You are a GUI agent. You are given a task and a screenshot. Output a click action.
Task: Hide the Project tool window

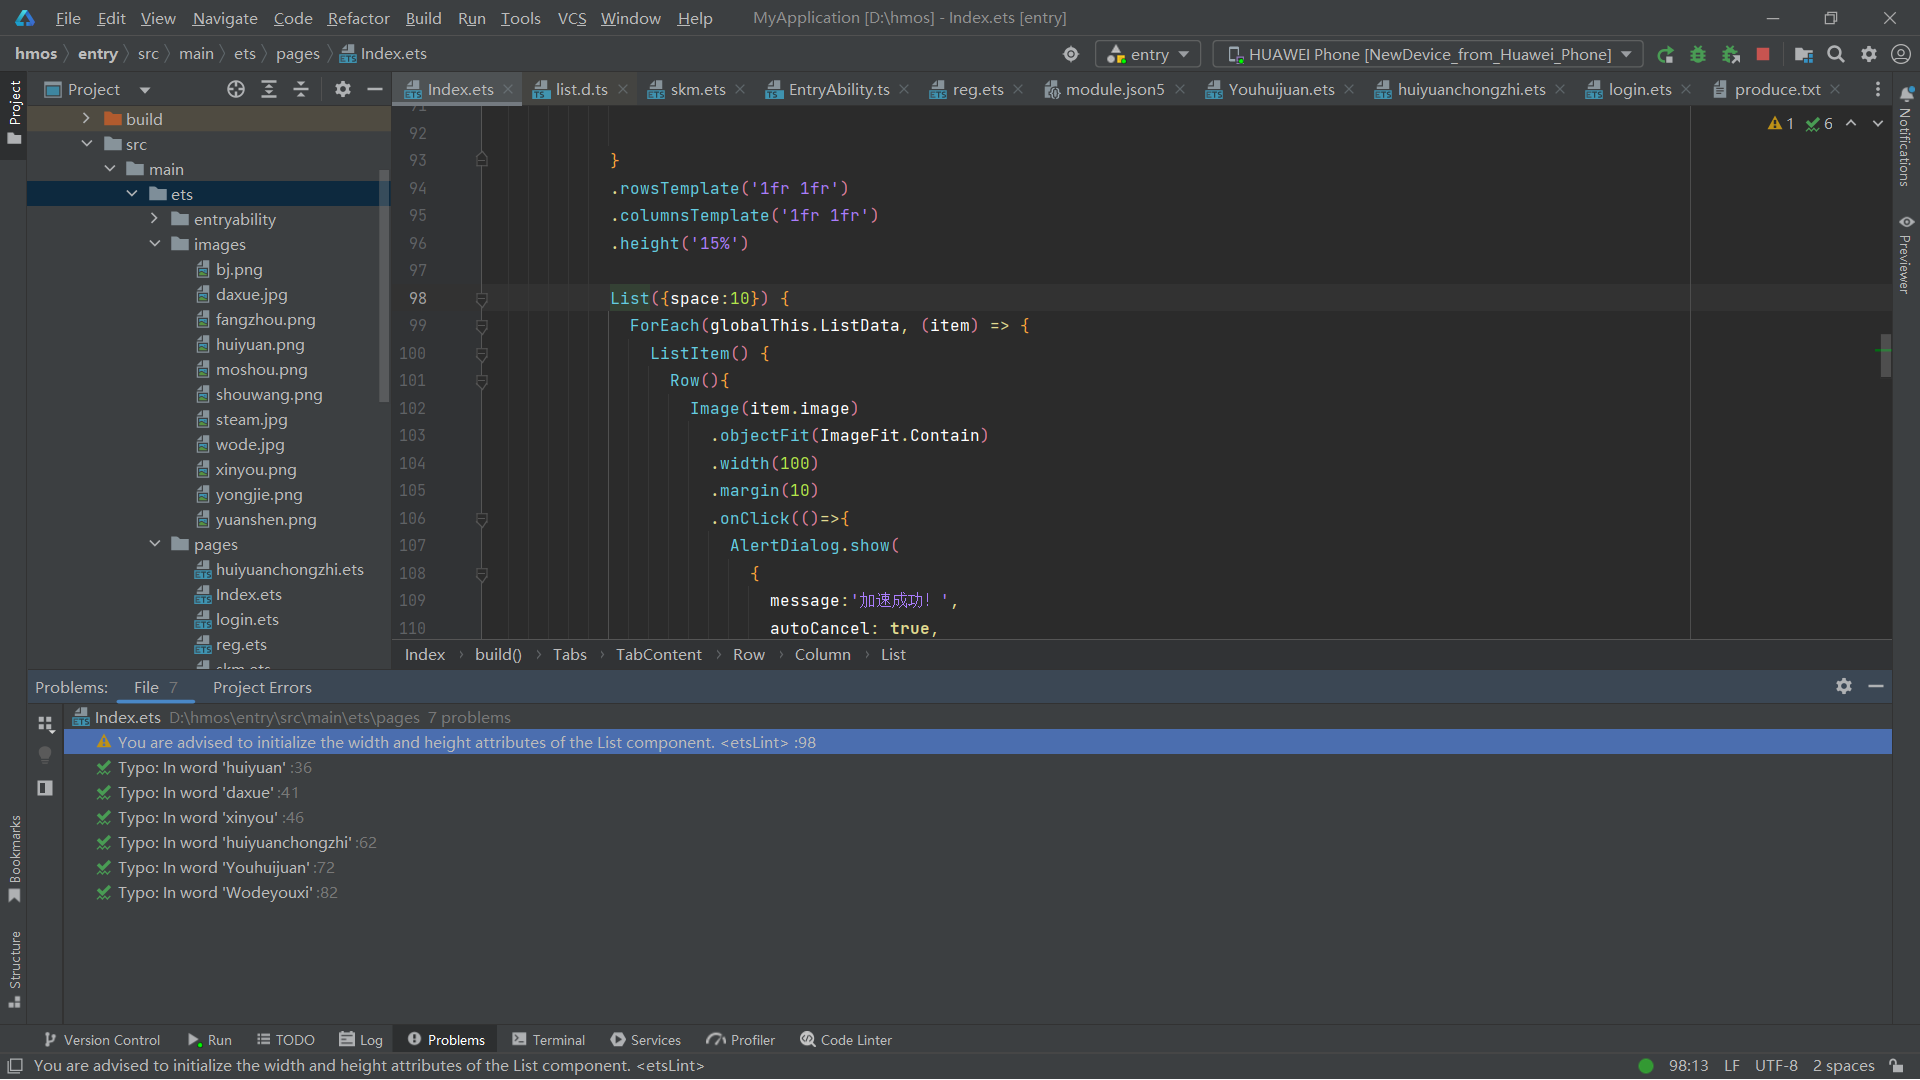375,89
